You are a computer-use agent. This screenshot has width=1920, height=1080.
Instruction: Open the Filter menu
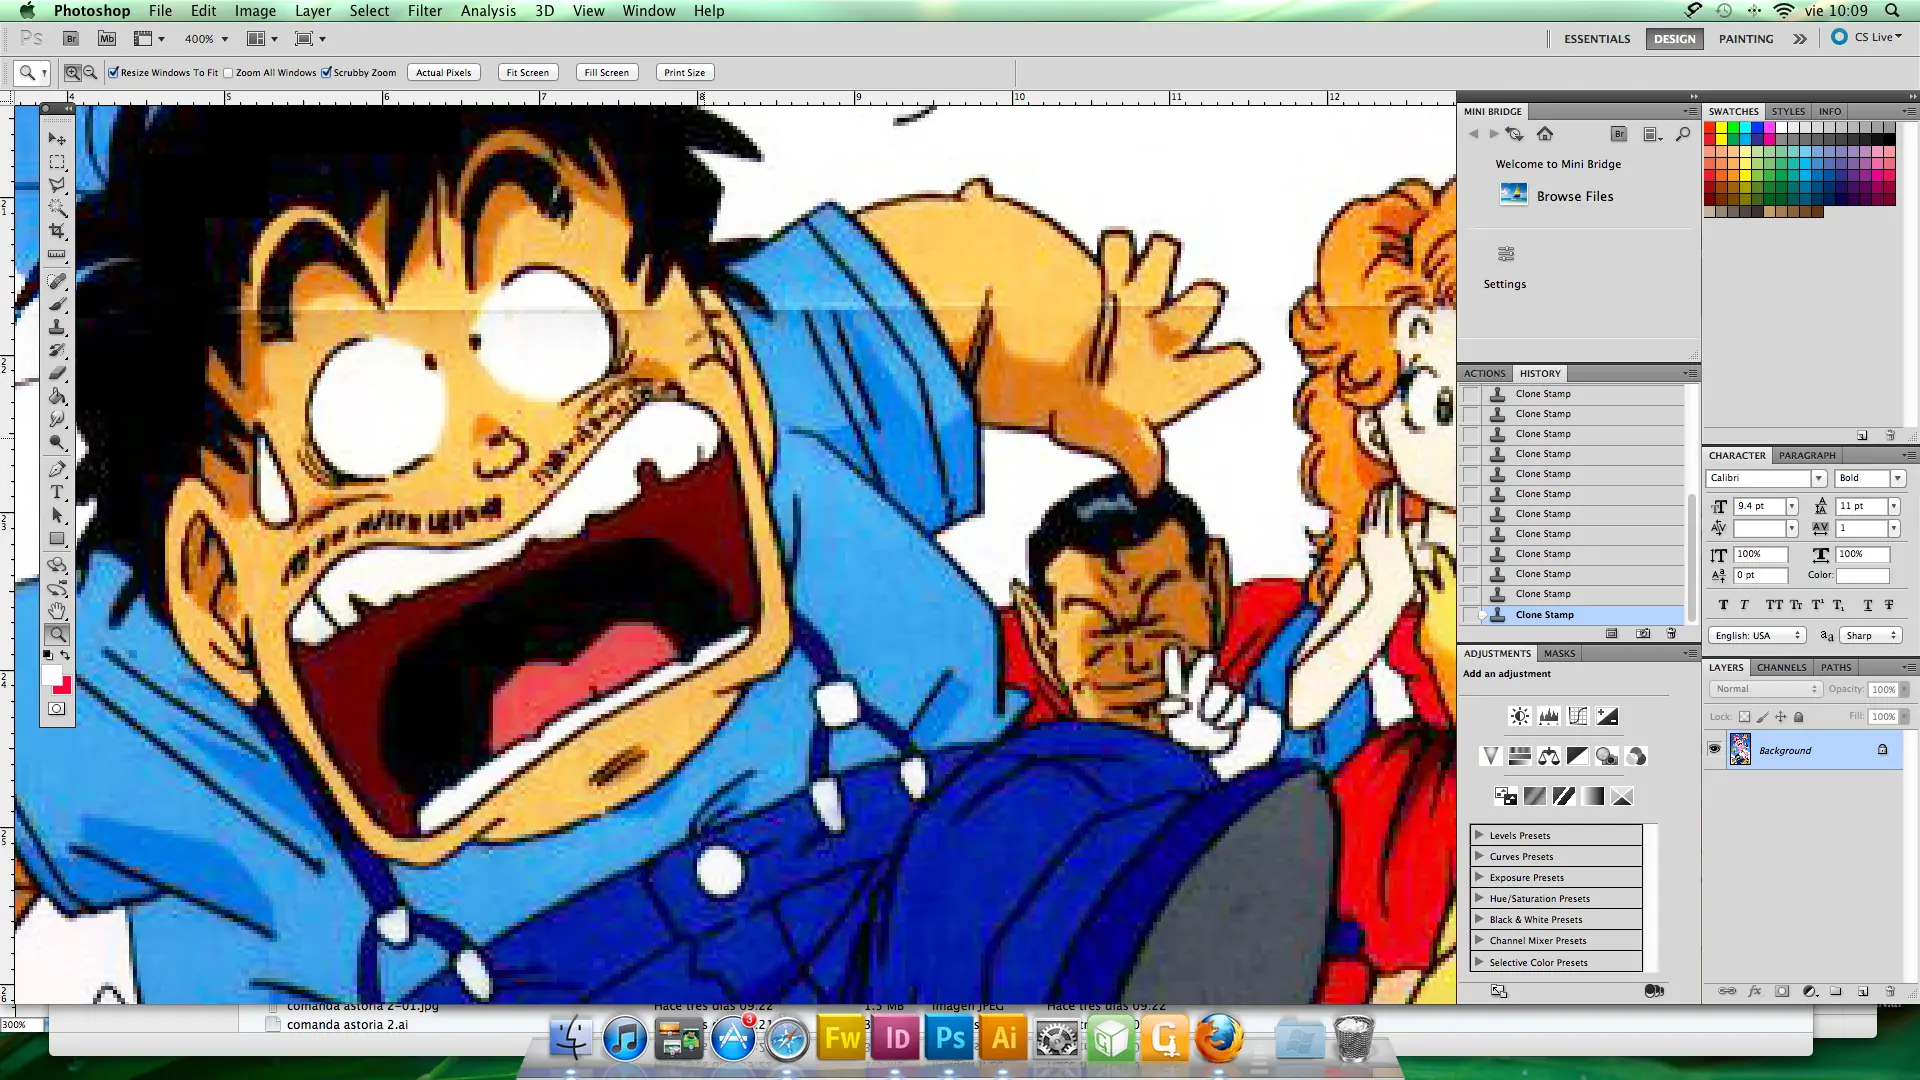coord(424,11)
